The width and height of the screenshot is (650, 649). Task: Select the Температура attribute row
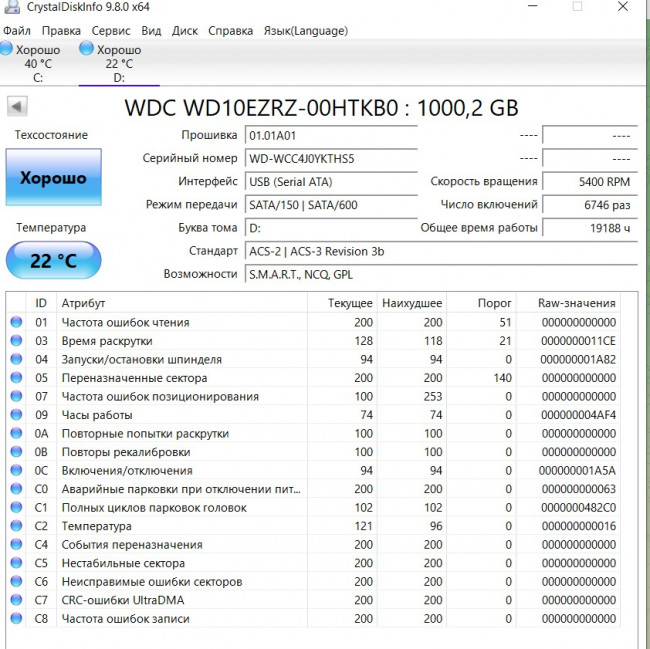pos(313,525)
